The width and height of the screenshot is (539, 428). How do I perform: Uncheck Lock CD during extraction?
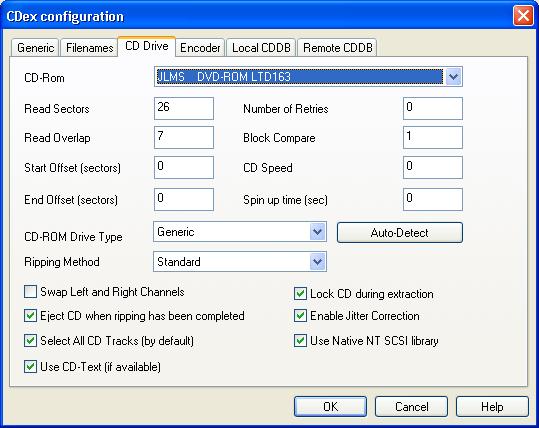300,294
